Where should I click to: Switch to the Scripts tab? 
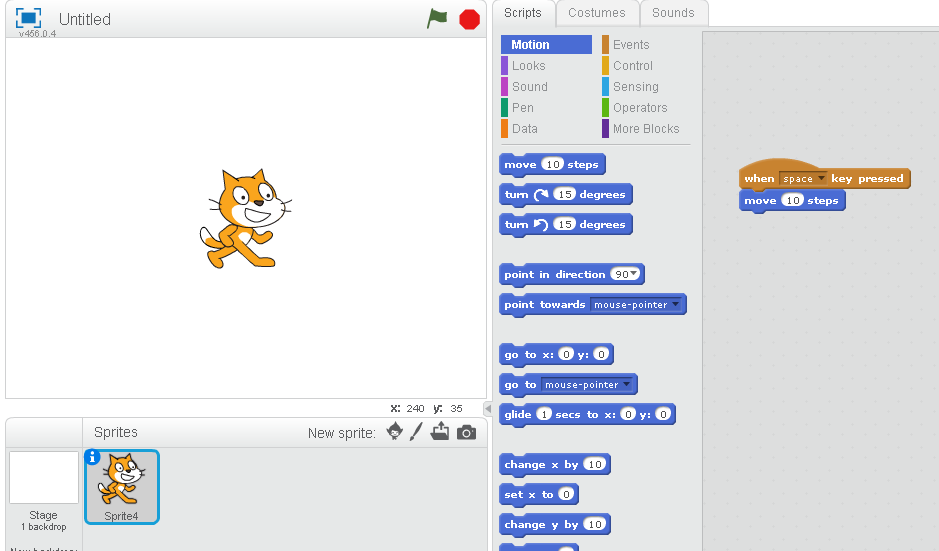[x=523, y=13]
